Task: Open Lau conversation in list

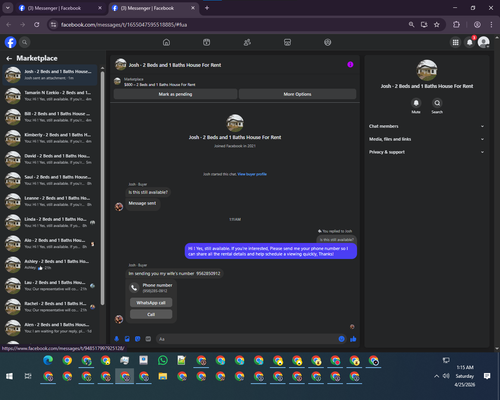Action: pos(50,285)
